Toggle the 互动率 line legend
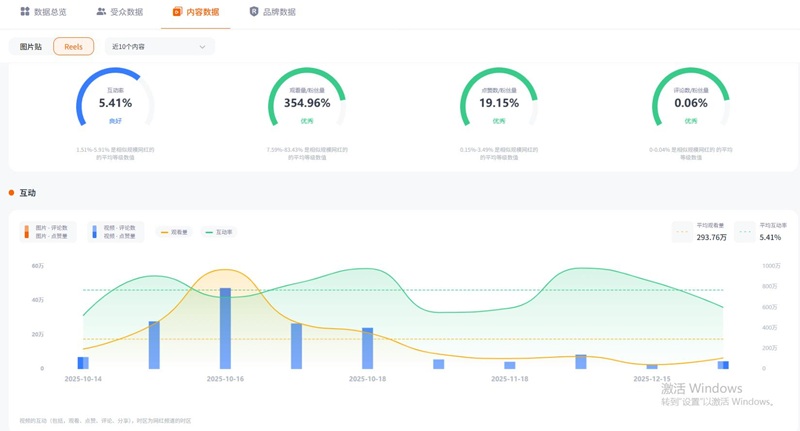The image size is (800, 431). click(x=219, y=232)
